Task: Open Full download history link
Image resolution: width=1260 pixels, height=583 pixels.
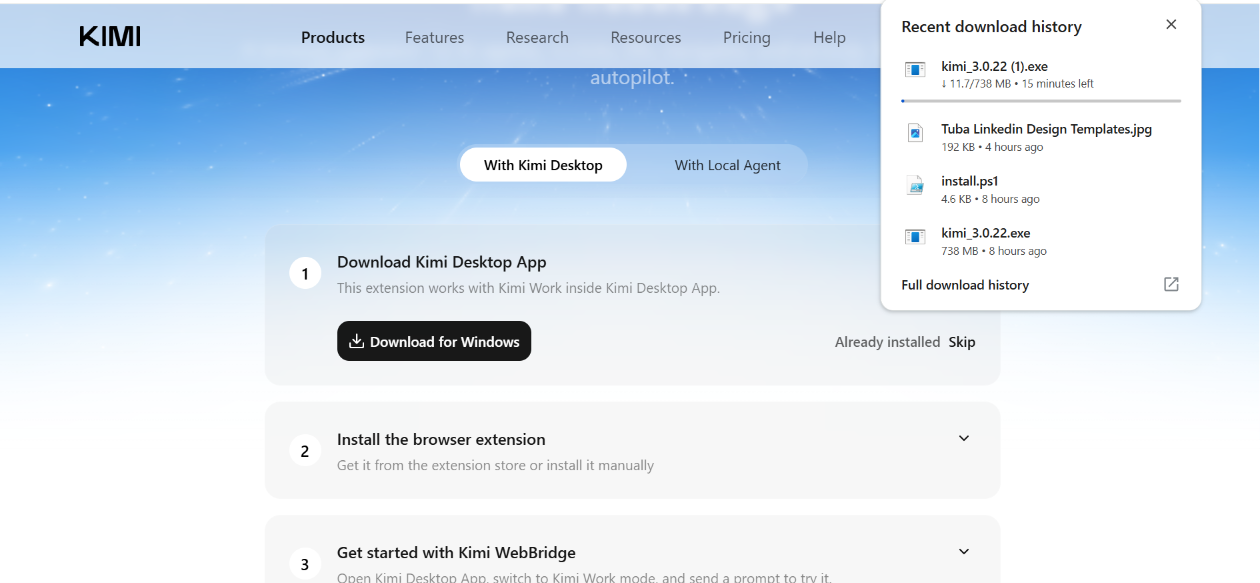Action: tap(965, 285)
